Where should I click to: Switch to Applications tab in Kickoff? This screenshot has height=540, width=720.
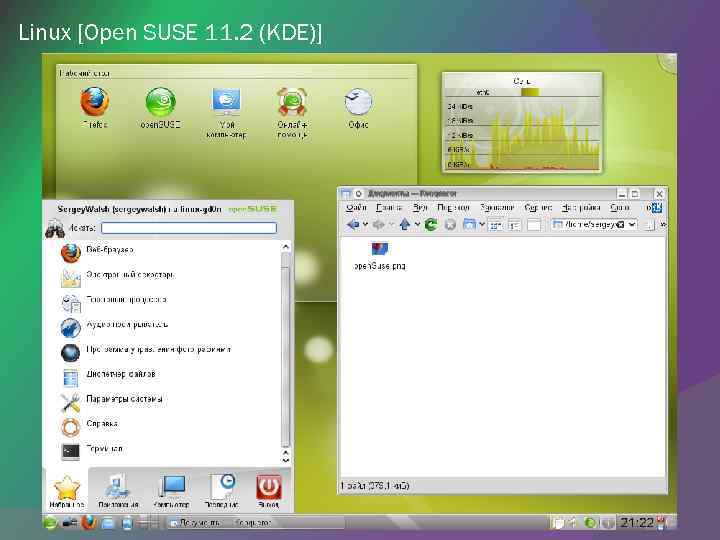coord(118,492)
